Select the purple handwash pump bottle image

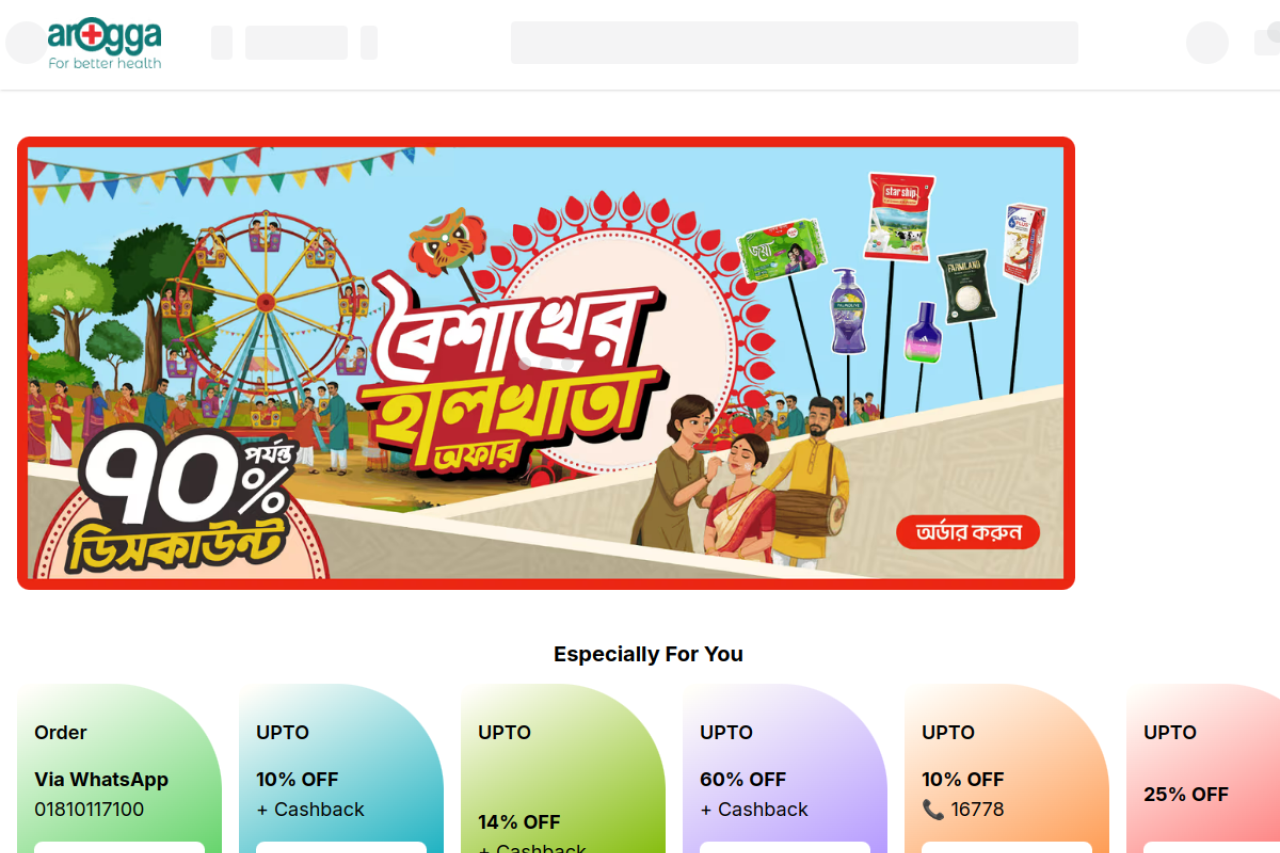[x=848, y=311]
